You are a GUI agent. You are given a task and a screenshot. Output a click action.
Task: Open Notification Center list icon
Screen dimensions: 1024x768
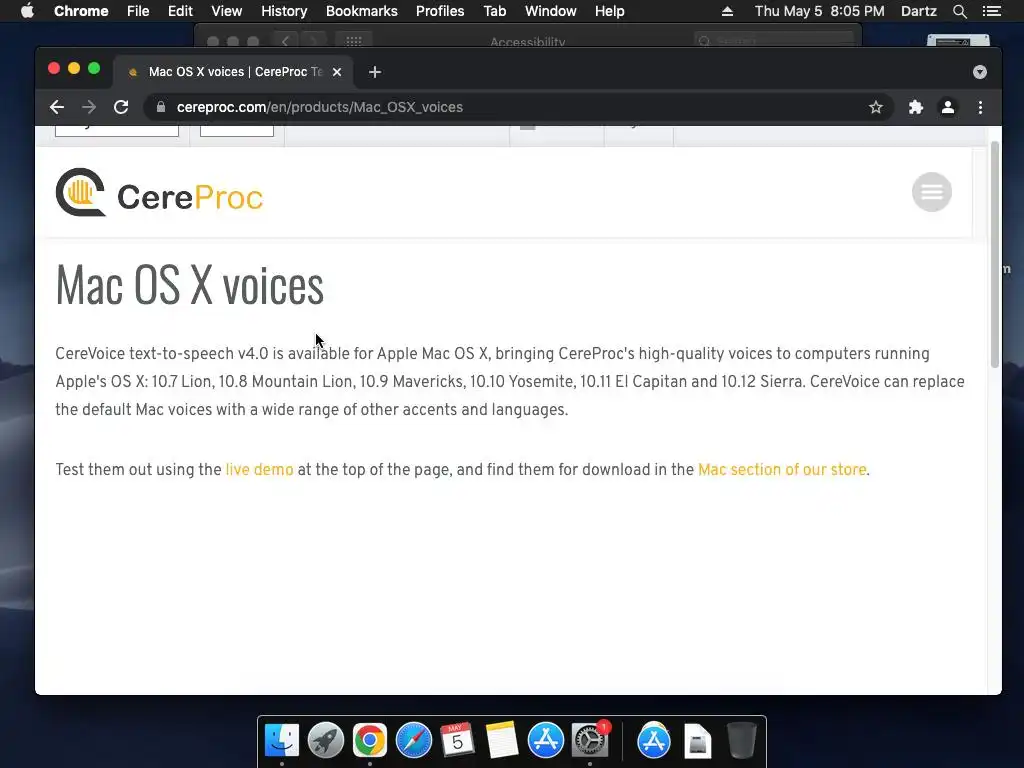tap(992, 11)
